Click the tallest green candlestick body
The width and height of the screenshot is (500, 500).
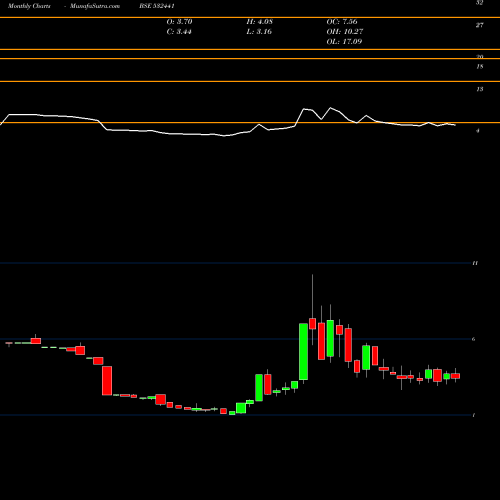[303, 352]
